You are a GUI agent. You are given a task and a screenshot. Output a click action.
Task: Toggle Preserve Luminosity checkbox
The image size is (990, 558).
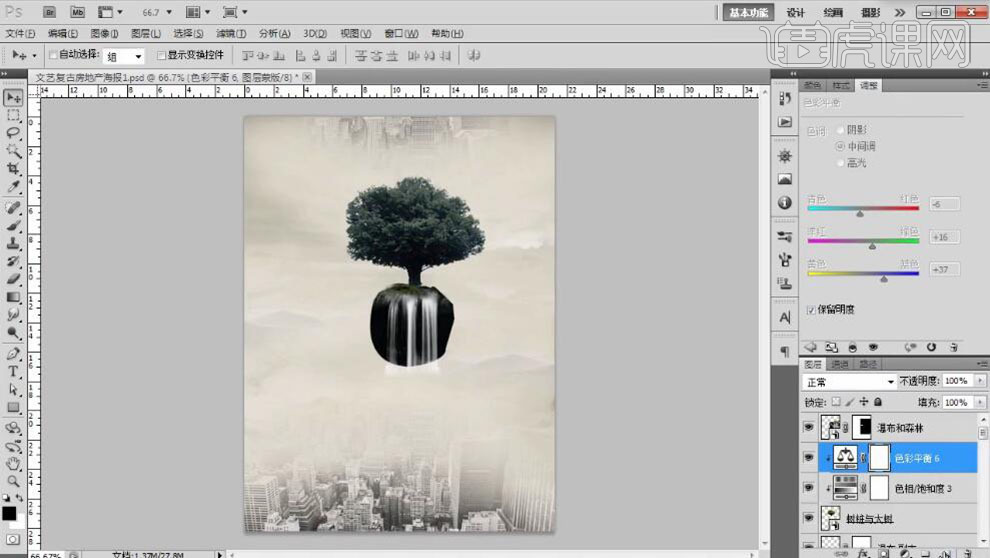point(811,310)
